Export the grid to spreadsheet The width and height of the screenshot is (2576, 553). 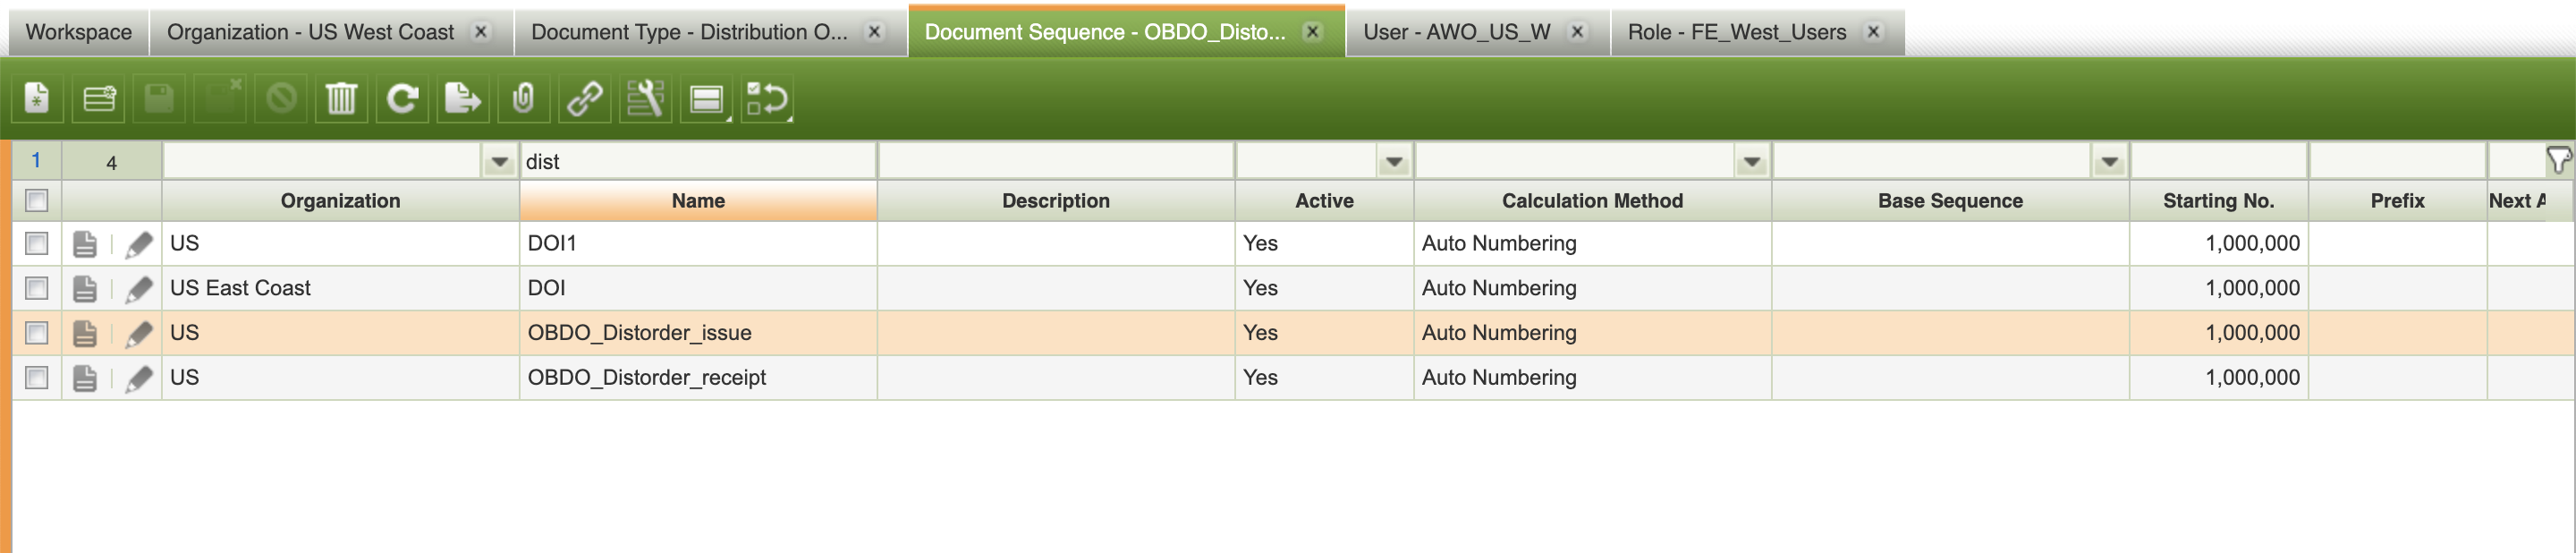click(x=462, y=99)
